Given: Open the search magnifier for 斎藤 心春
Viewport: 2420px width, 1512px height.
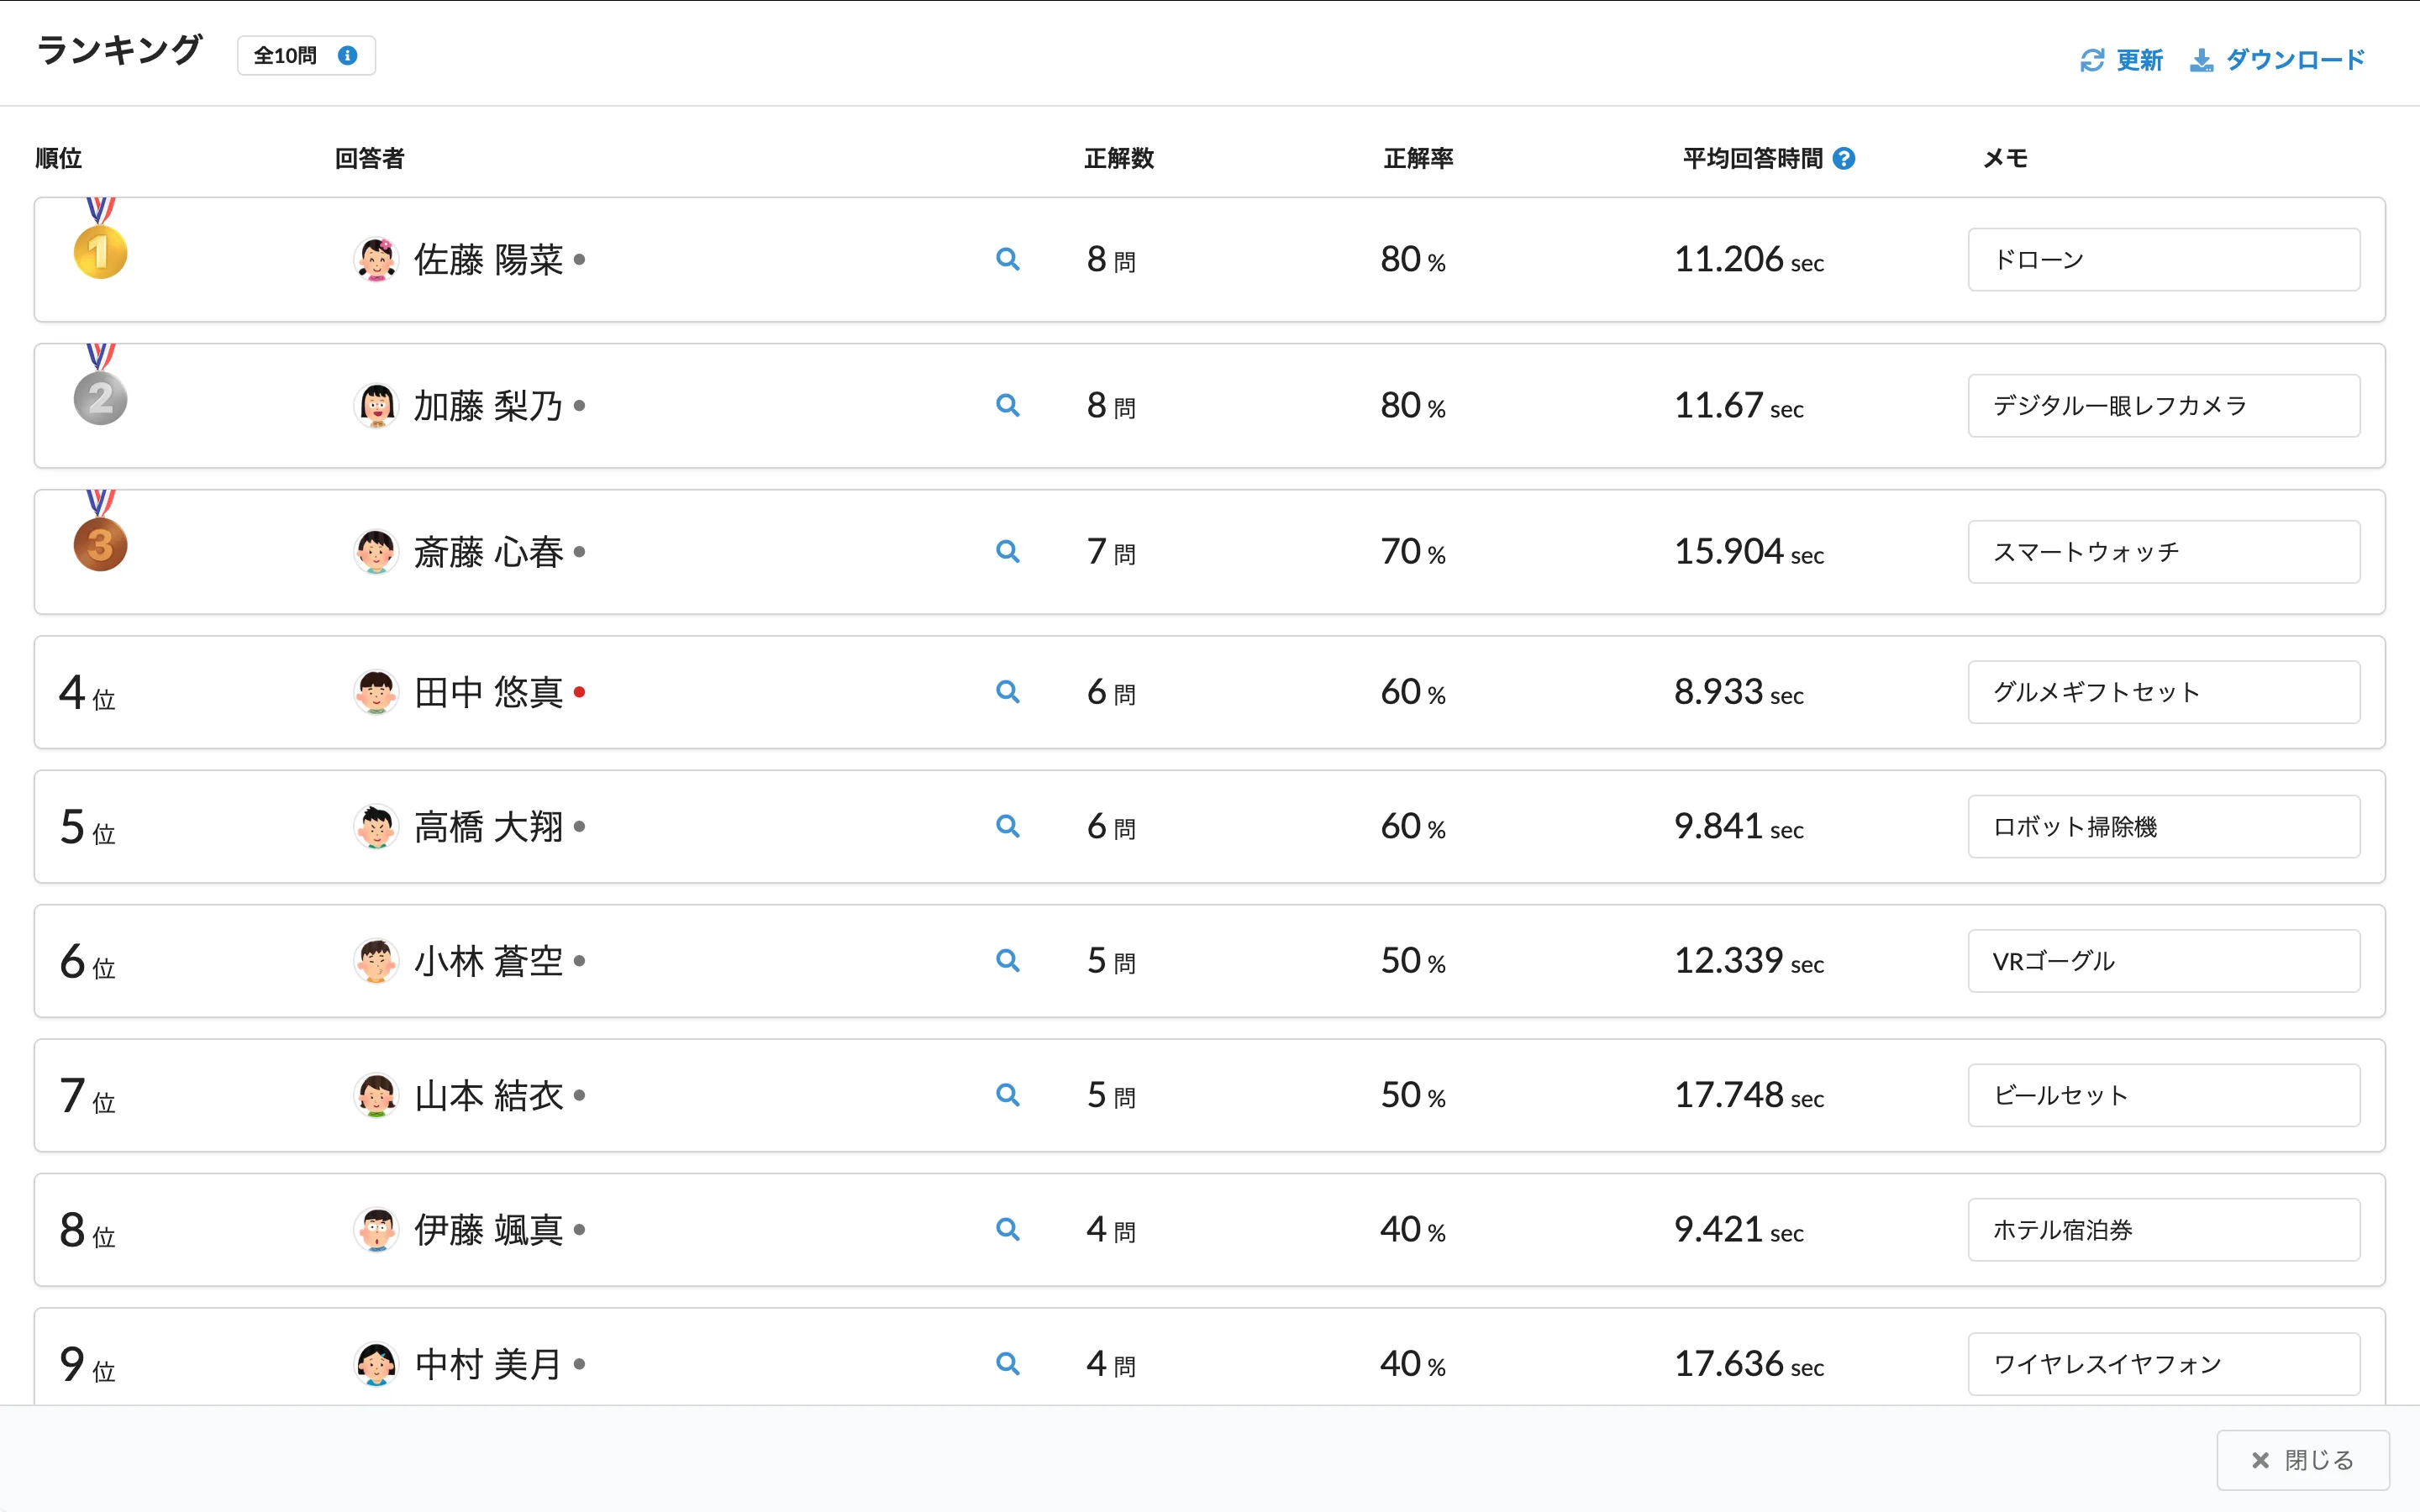Looking at the screenshot, I should click(x=1008, y=551).
